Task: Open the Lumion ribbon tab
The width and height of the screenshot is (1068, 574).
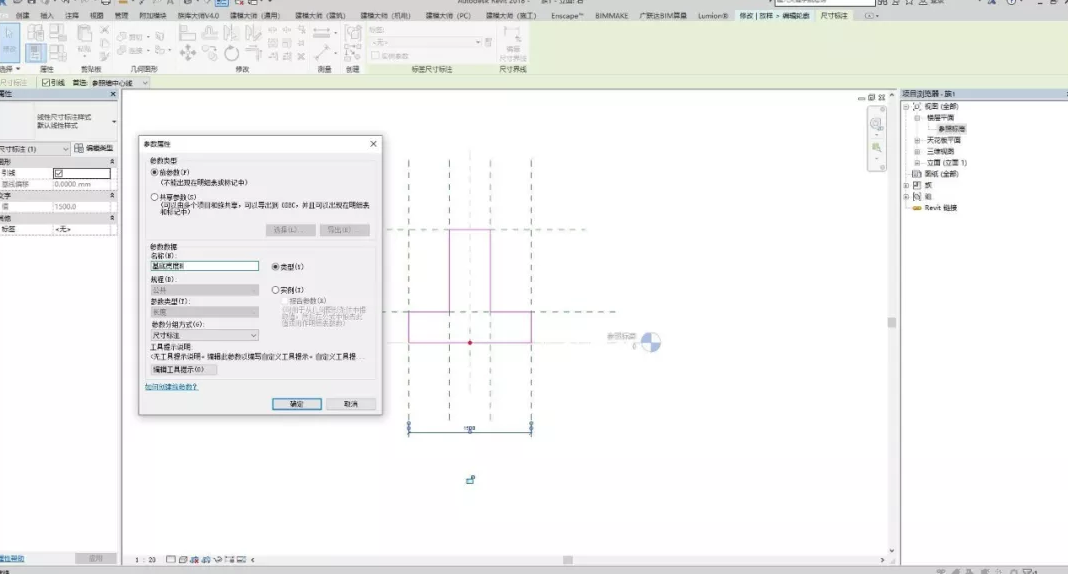Action: (712, 16)
